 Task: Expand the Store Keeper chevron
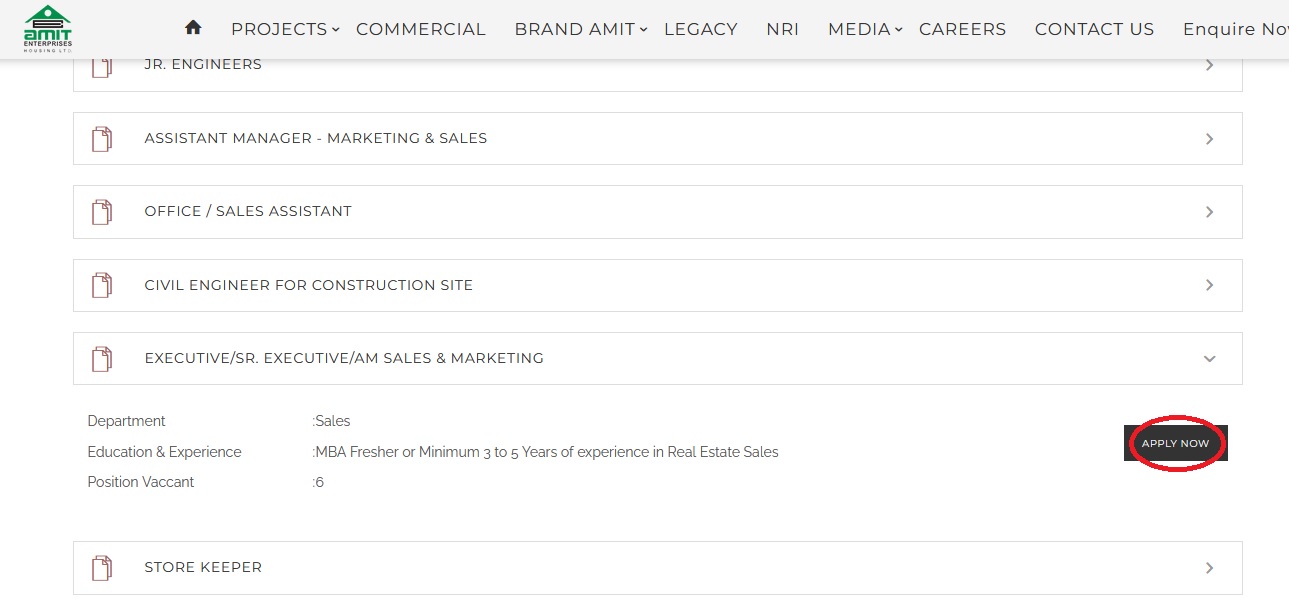(x=1209, y=568)
